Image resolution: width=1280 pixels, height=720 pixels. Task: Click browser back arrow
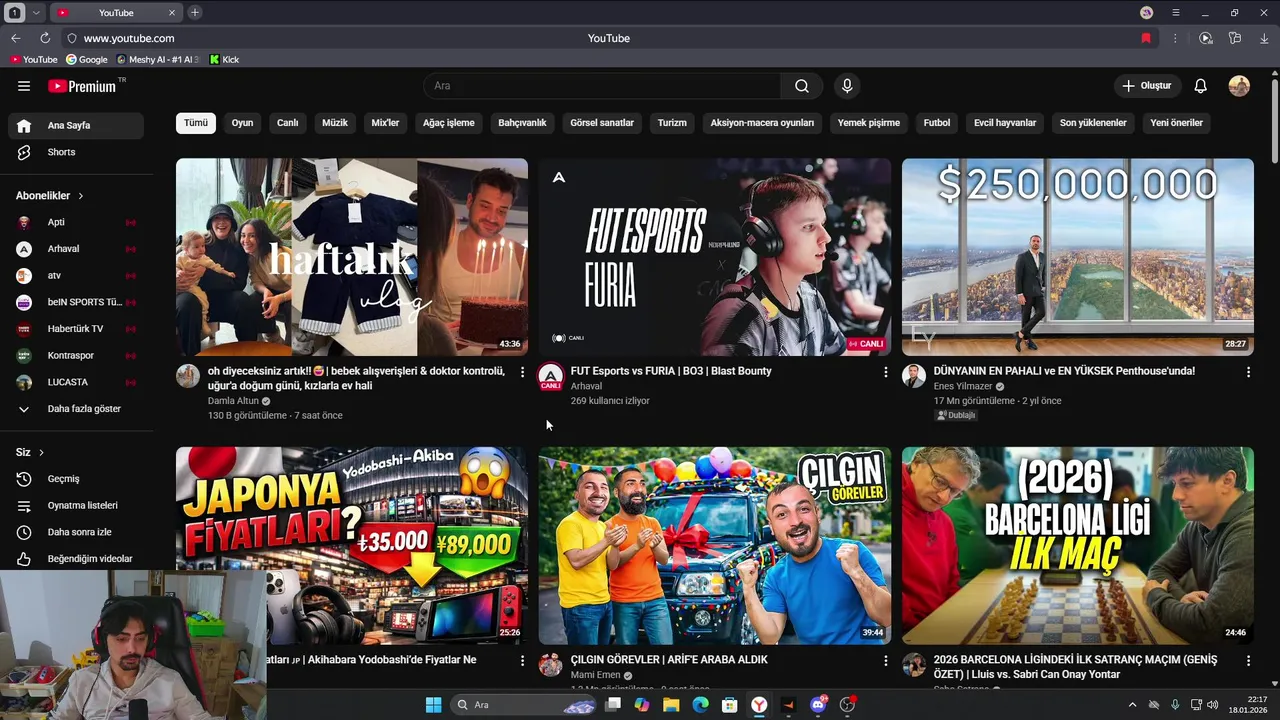click(15, 38)
